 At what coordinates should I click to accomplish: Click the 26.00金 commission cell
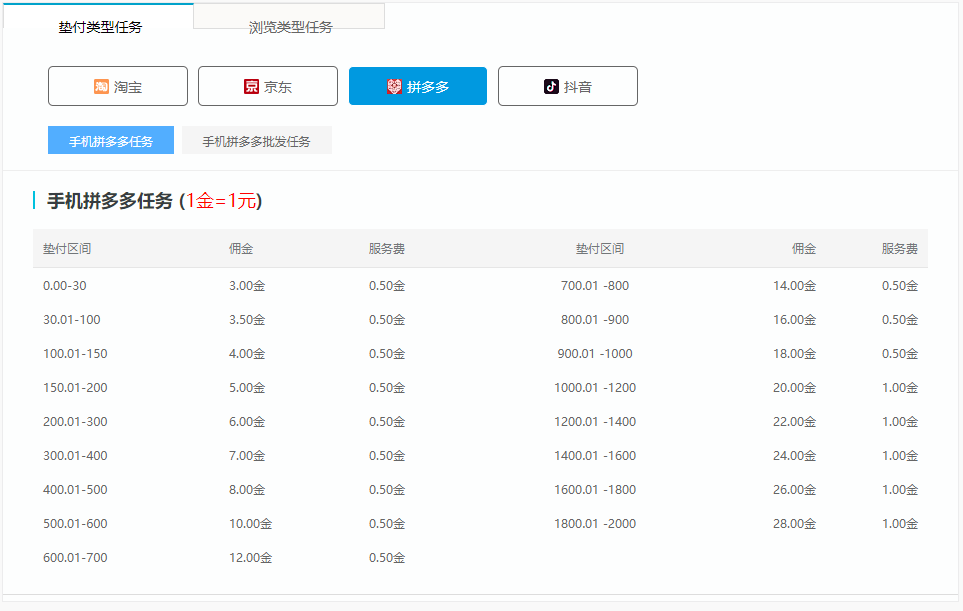[x=794, y=489]
